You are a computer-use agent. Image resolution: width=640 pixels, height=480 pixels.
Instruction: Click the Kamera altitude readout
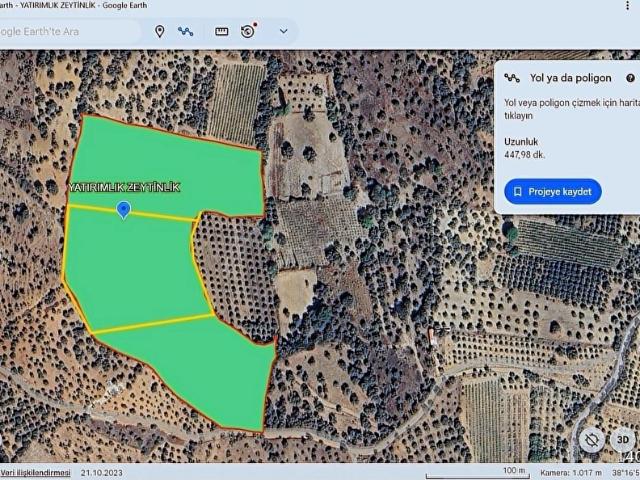(x=572, y=471)
